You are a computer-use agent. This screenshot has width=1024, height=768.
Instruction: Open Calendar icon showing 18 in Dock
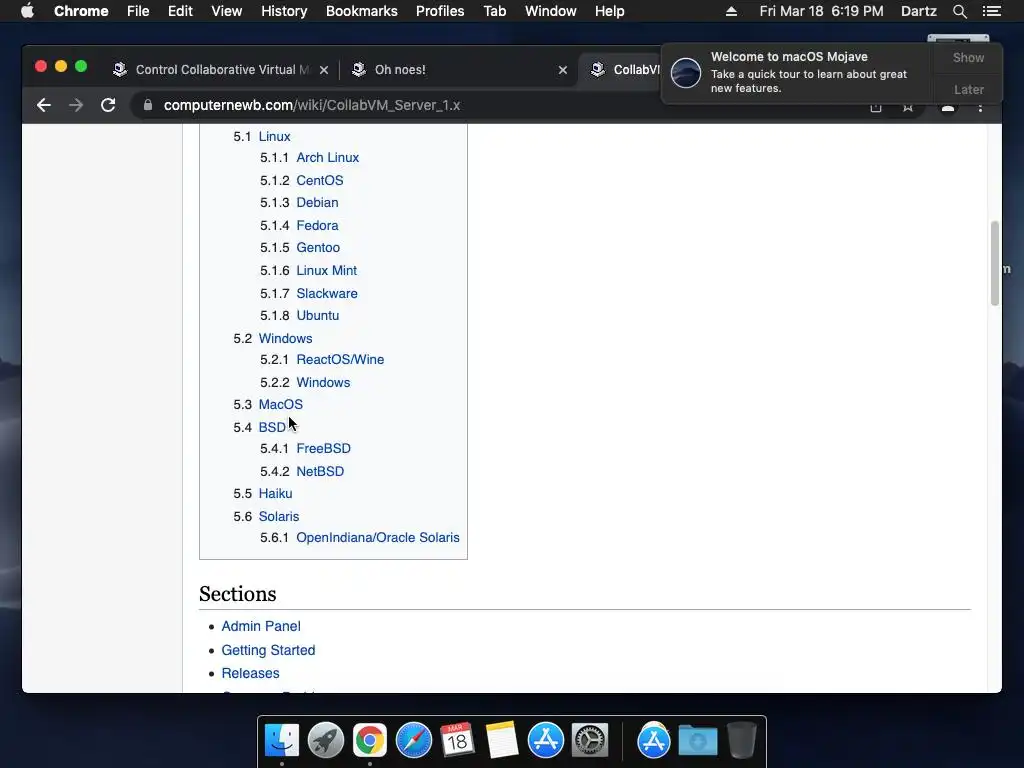tap(458, 741)
